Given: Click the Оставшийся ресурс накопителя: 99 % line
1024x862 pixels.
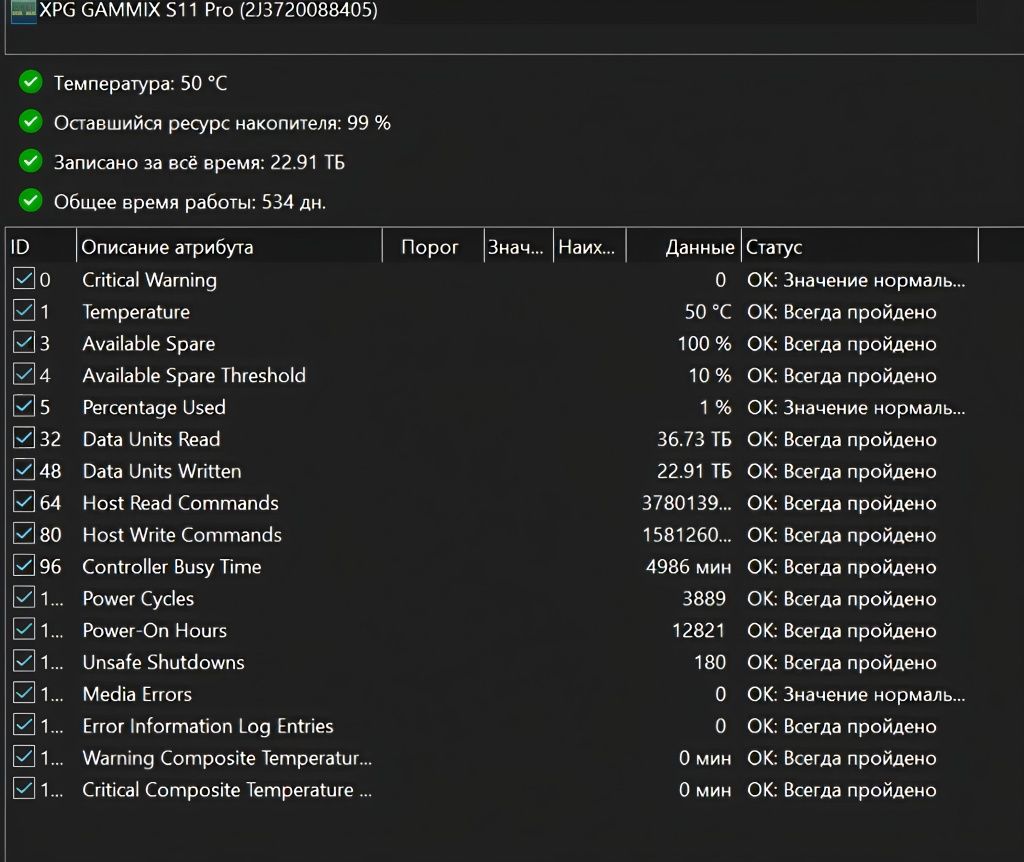Looking at the screenshot, I should [222, 123].
